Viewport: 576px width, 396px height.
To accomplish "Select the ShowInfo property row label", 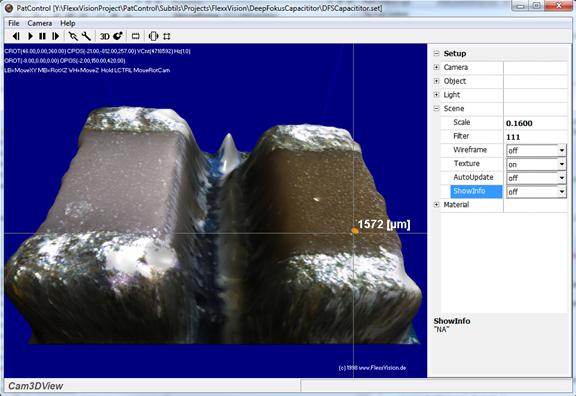I will pos(476,191).
